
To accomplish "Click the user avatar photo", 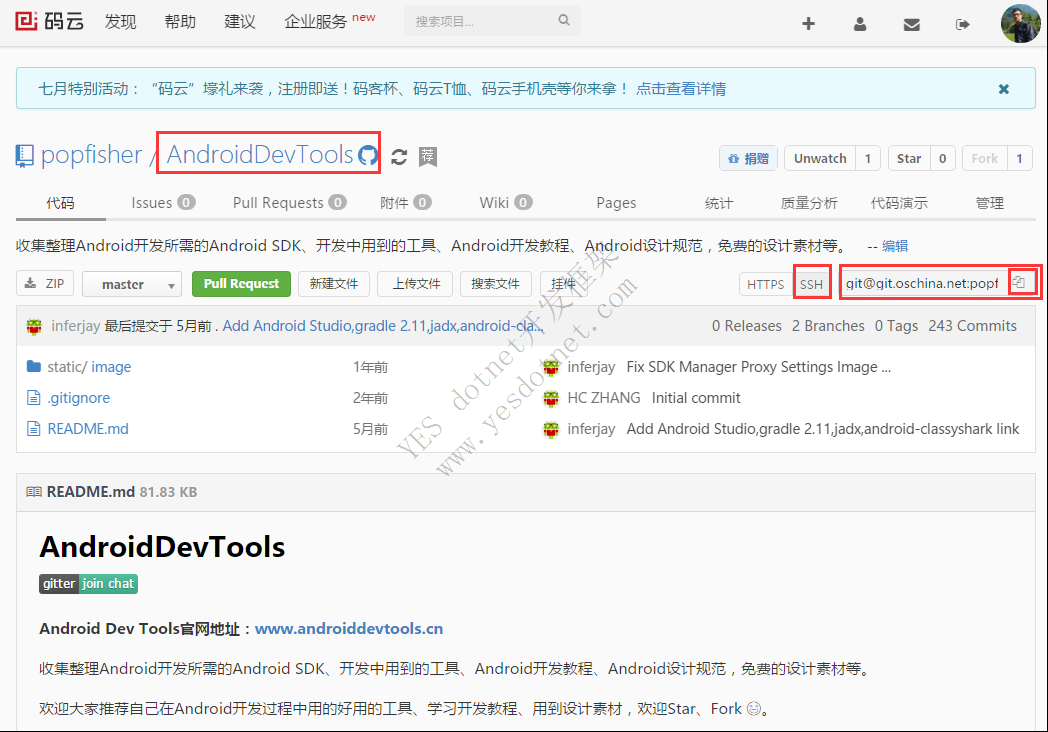I will coord(1020,23).
